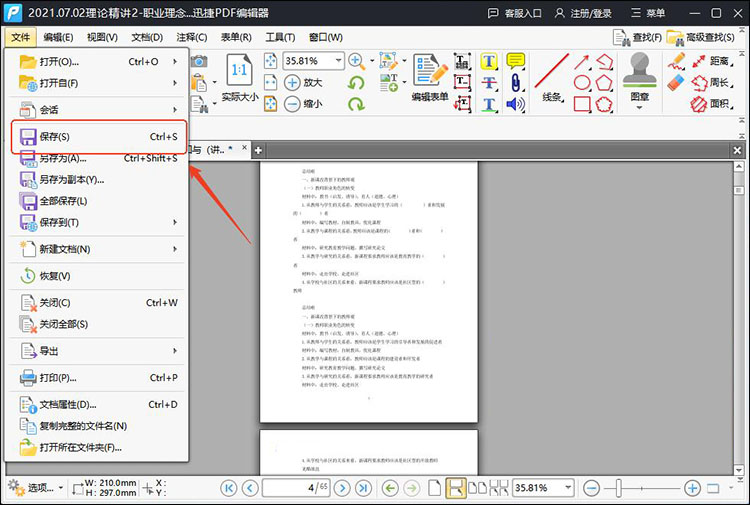Click the paperclip file attachment tool

516,82
